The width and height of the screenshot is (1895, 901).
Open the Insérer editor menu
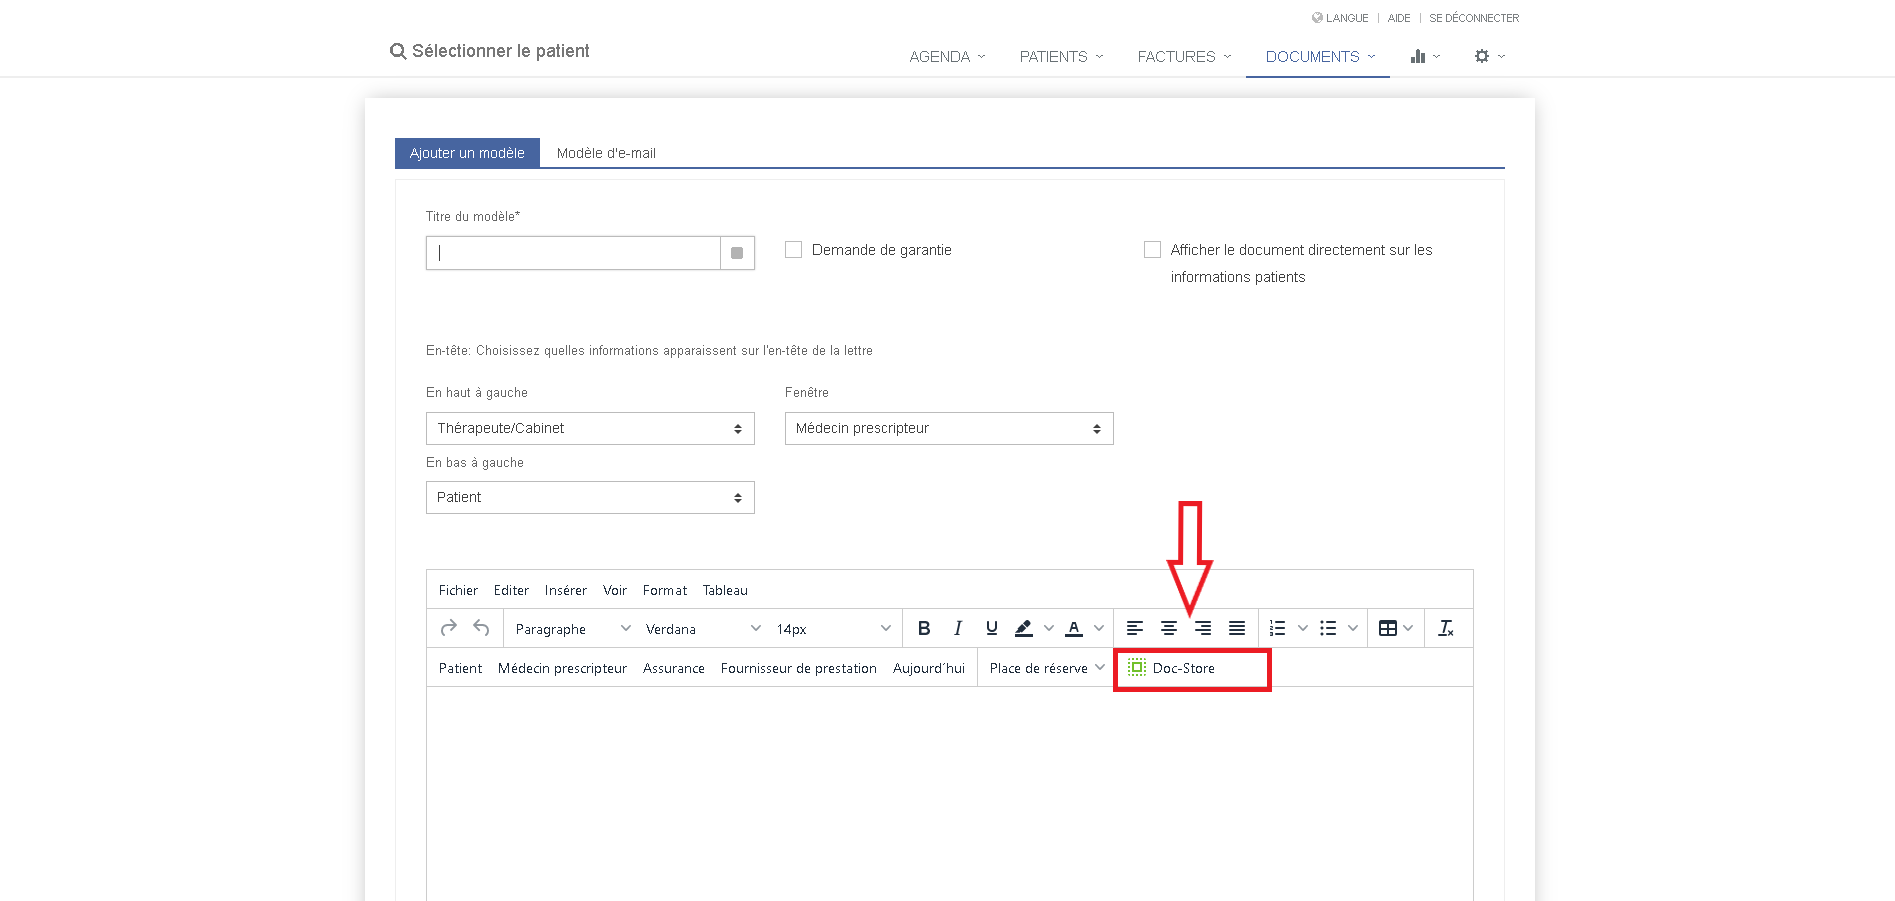point(565,590)
